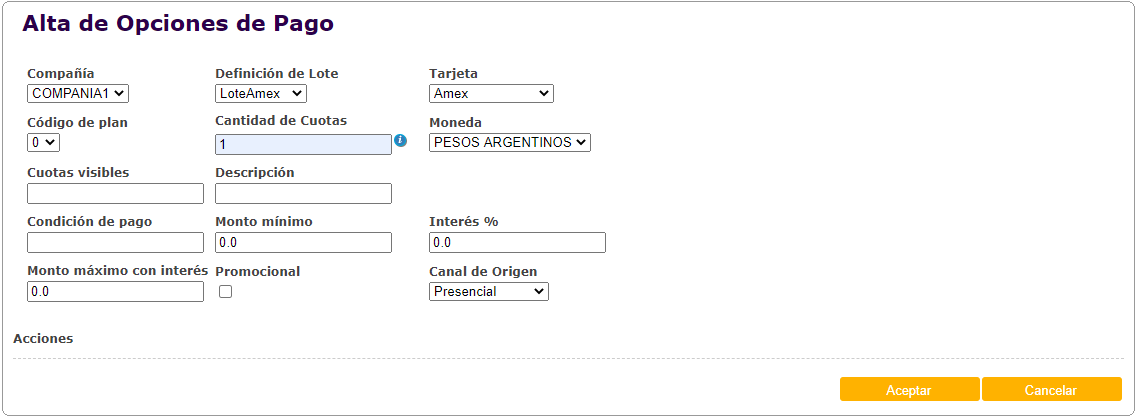
Task: Toggle the Promocional checkbox
Action: pos(225,292)
